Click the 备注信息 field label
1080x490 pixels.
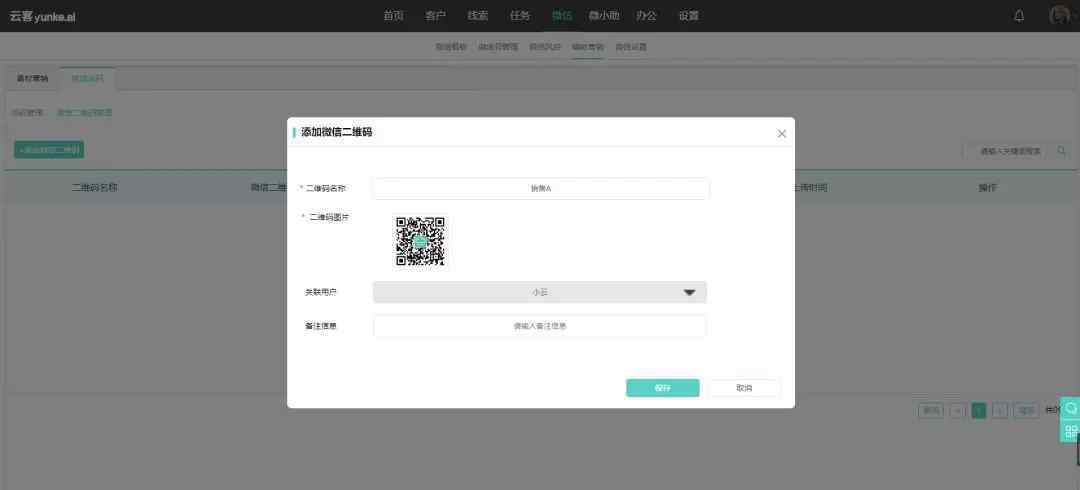pos(321,326)
